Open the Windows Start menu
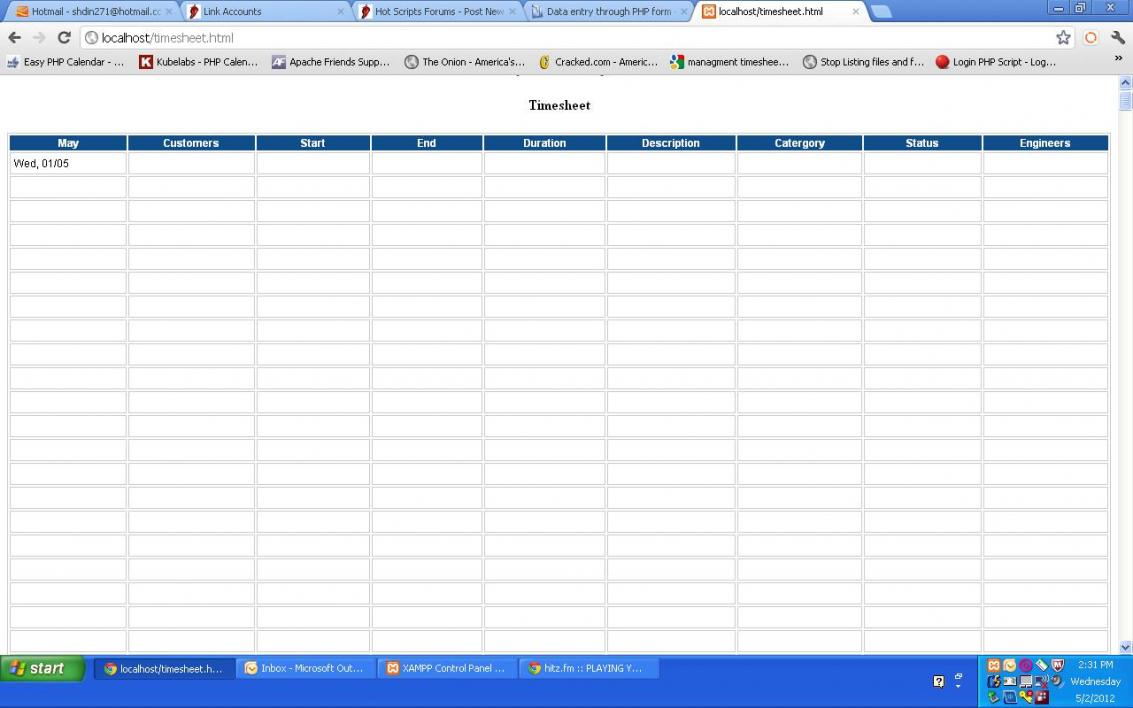The width and height of the screenshot is (1133, 708). pos(42,668)
